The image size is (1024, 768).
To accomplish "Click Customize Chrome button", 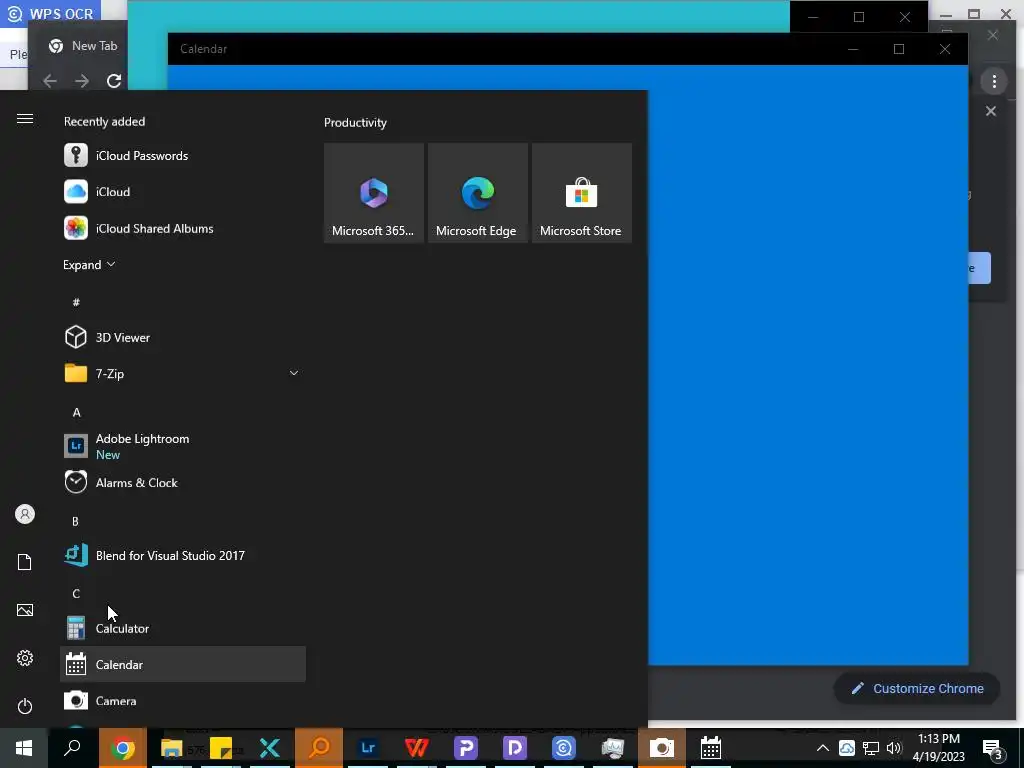I will click(917, 688).
